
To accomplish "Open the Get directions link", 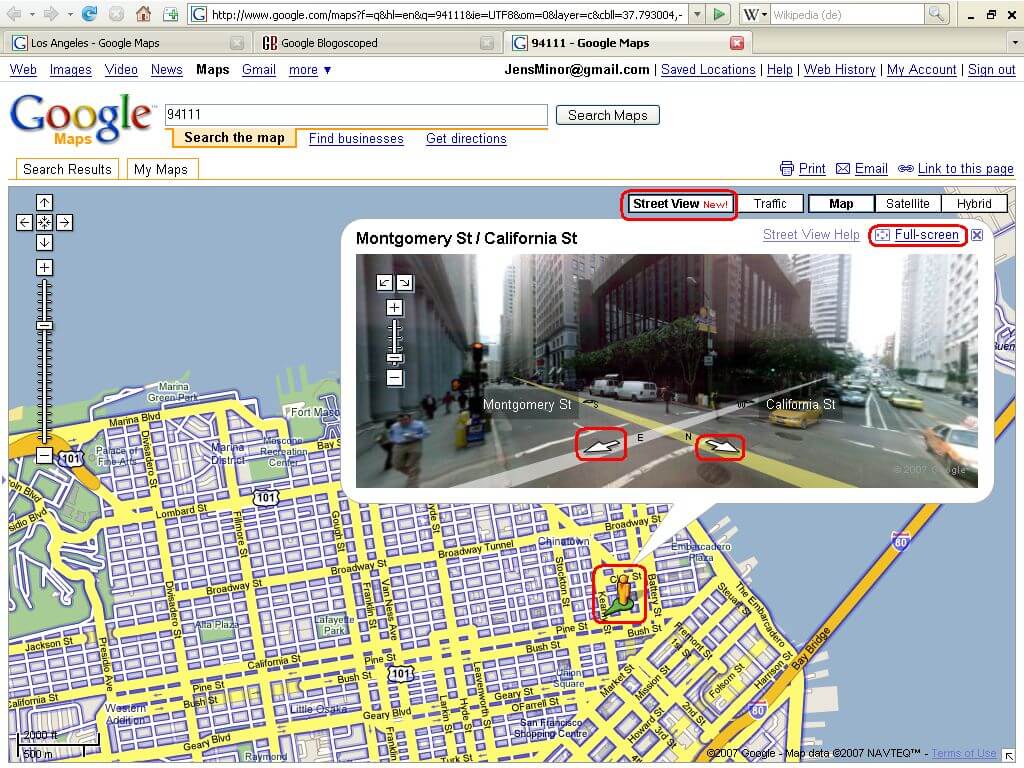I will pyautogui.click(x=466, y=139).
